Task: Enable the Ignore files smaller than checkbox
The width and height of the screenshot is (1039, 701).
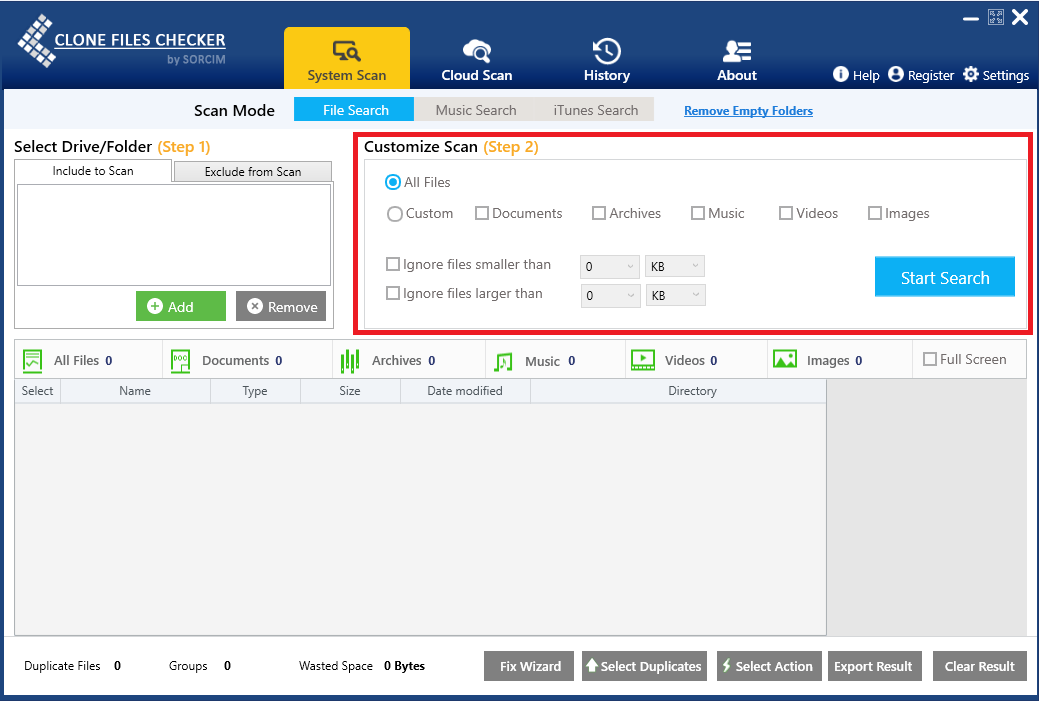Action: tap(393, 265)
